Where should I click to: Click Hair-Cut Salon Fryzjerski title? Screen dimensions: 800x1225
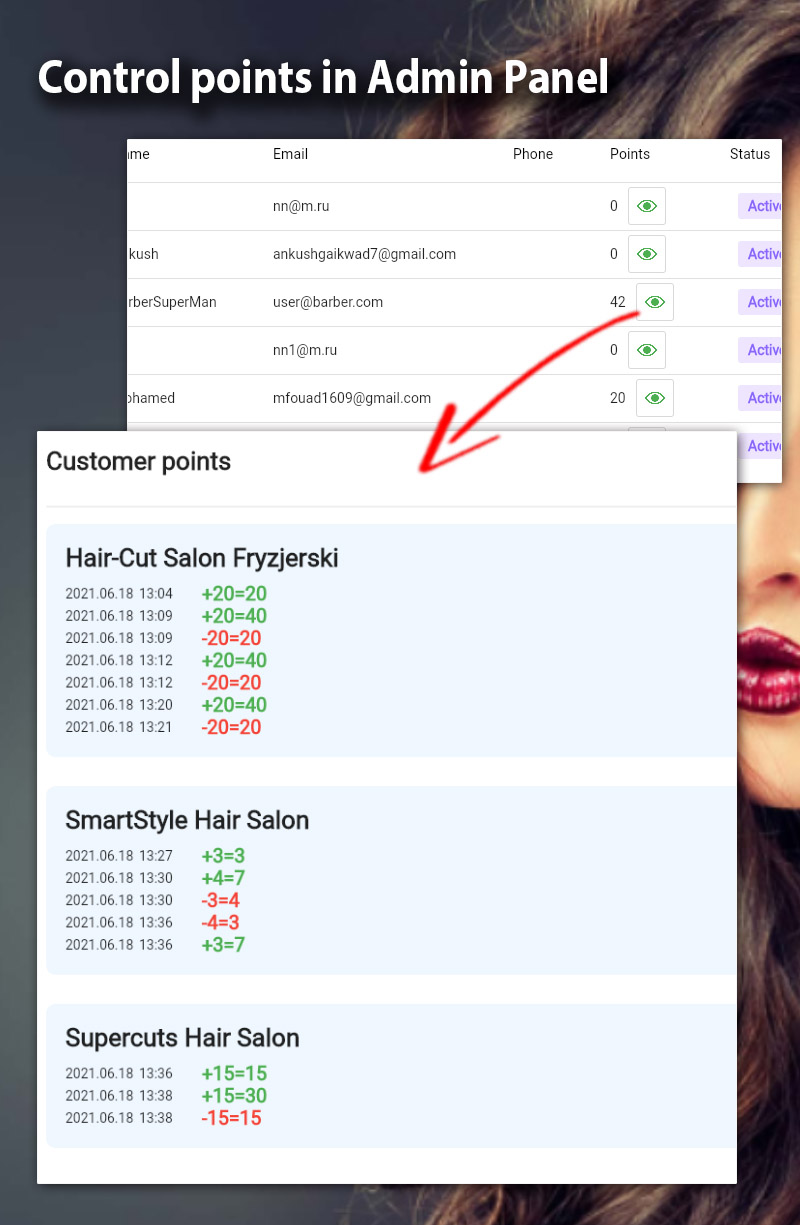point(202,558)
